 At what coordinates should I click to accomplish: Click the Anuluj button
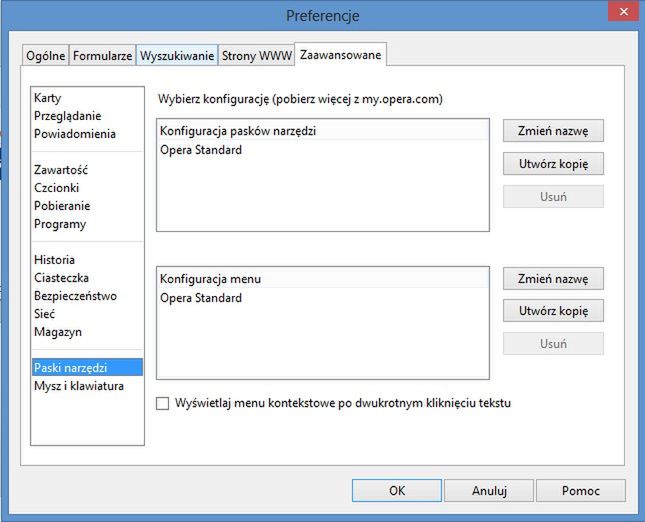coord(489,490)
